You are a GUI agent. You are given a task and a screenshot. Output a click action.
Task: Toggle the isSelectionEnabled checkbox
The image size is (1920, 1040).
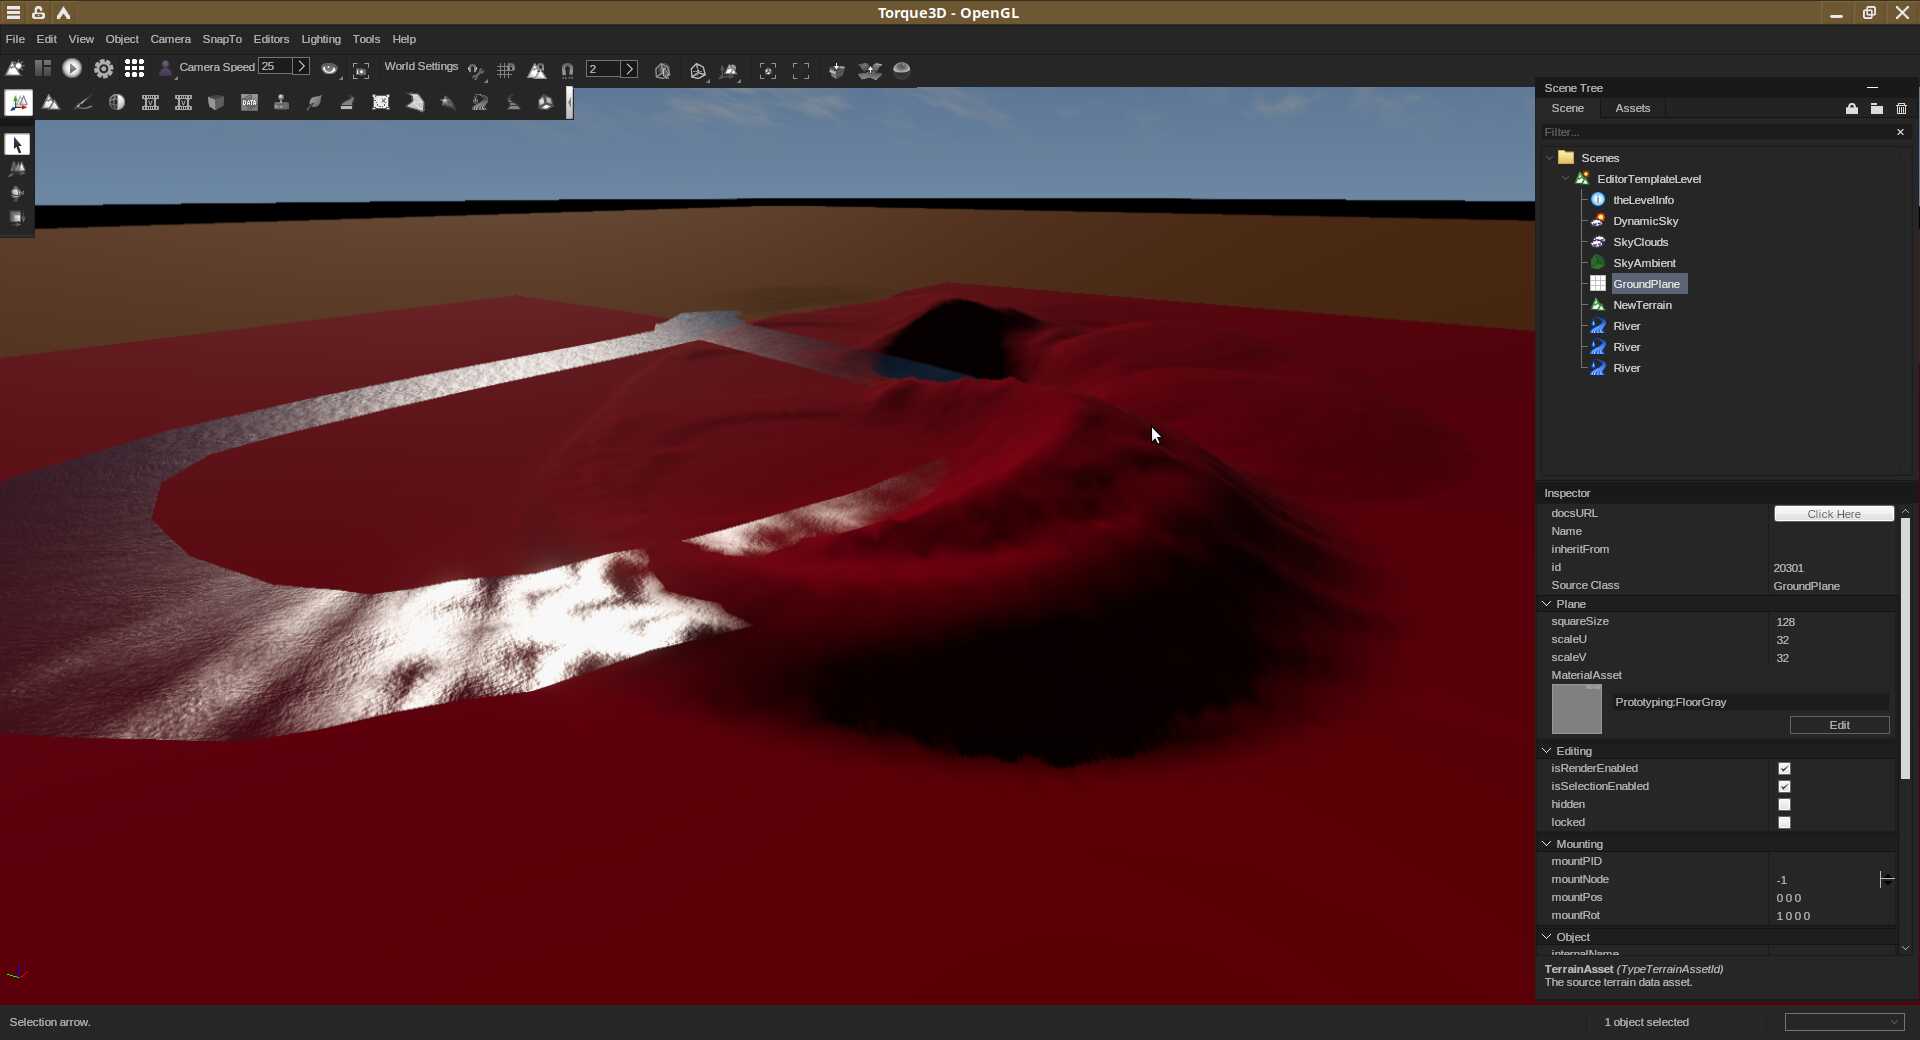pos(1784,787)
